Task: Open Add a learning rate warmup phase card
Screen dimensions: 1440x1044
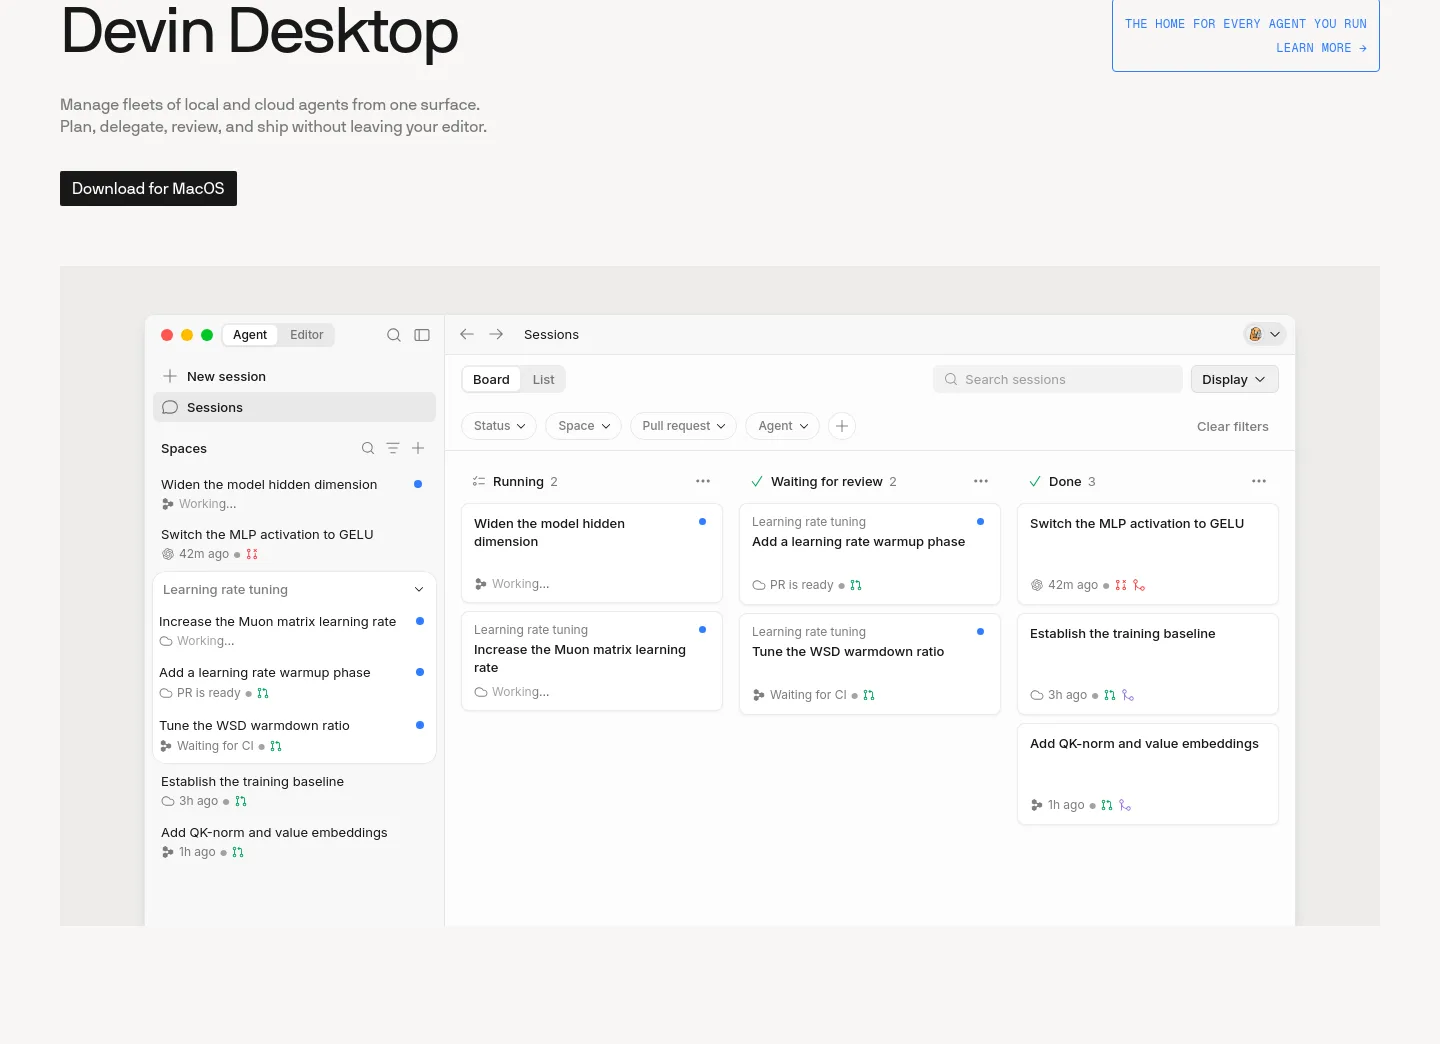Action: pos(870,554)
